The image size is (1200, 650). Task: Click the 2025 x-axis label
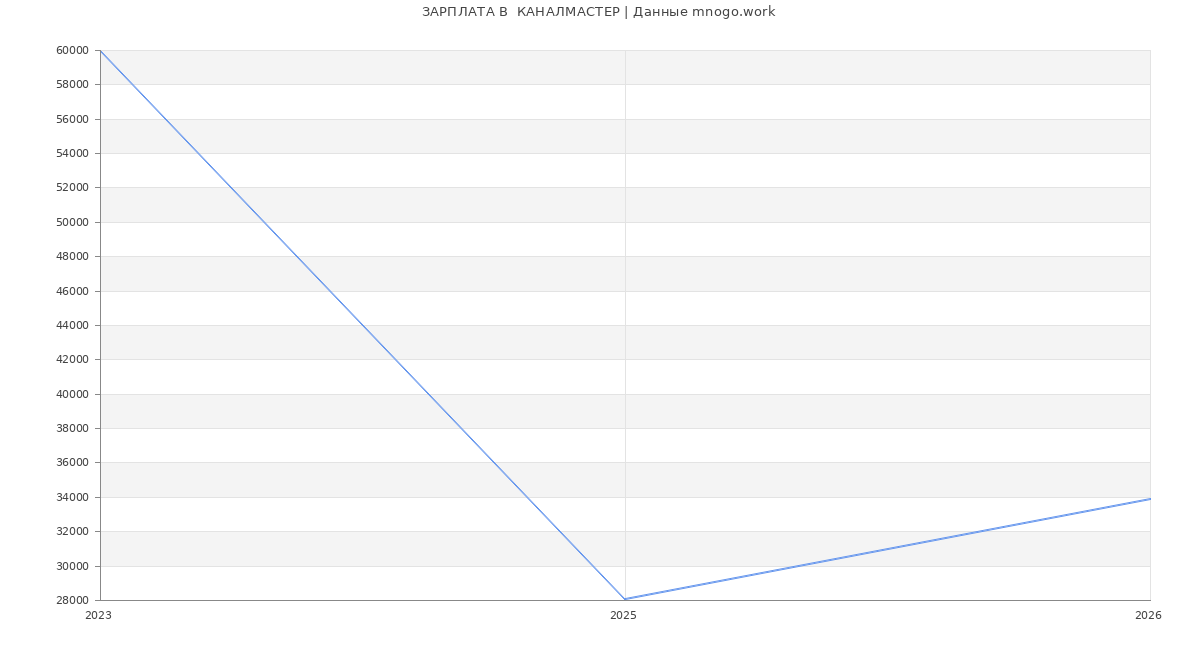click(x=623, y=615)
